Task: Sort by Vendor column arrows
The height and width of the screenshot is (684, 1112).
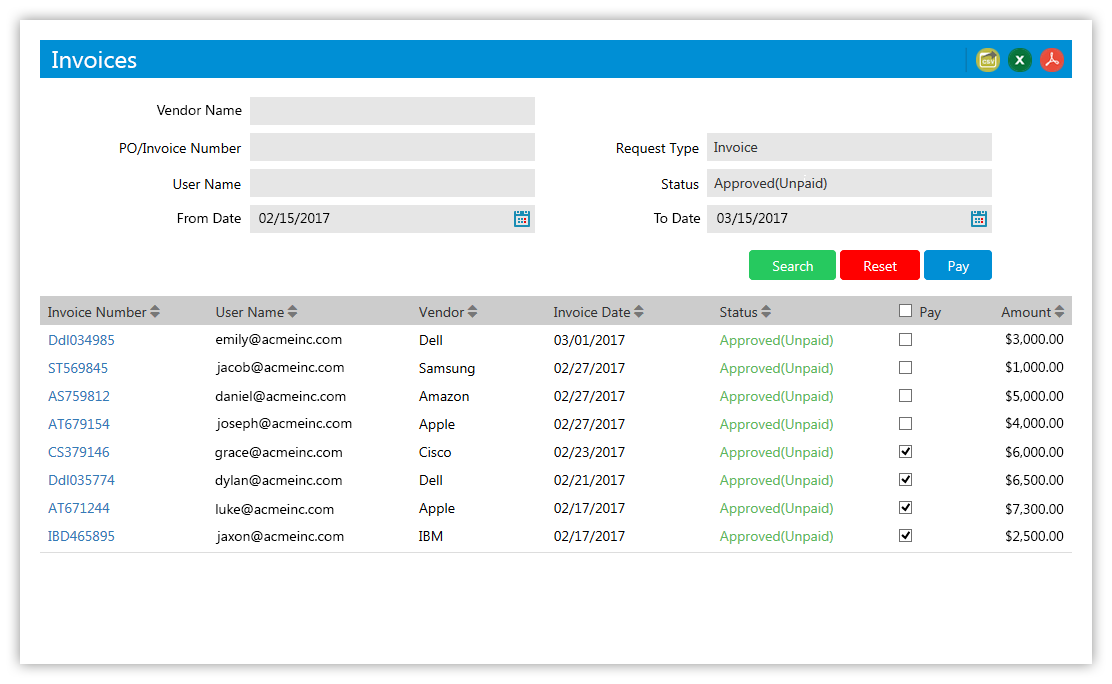Action: pos(472,311)
